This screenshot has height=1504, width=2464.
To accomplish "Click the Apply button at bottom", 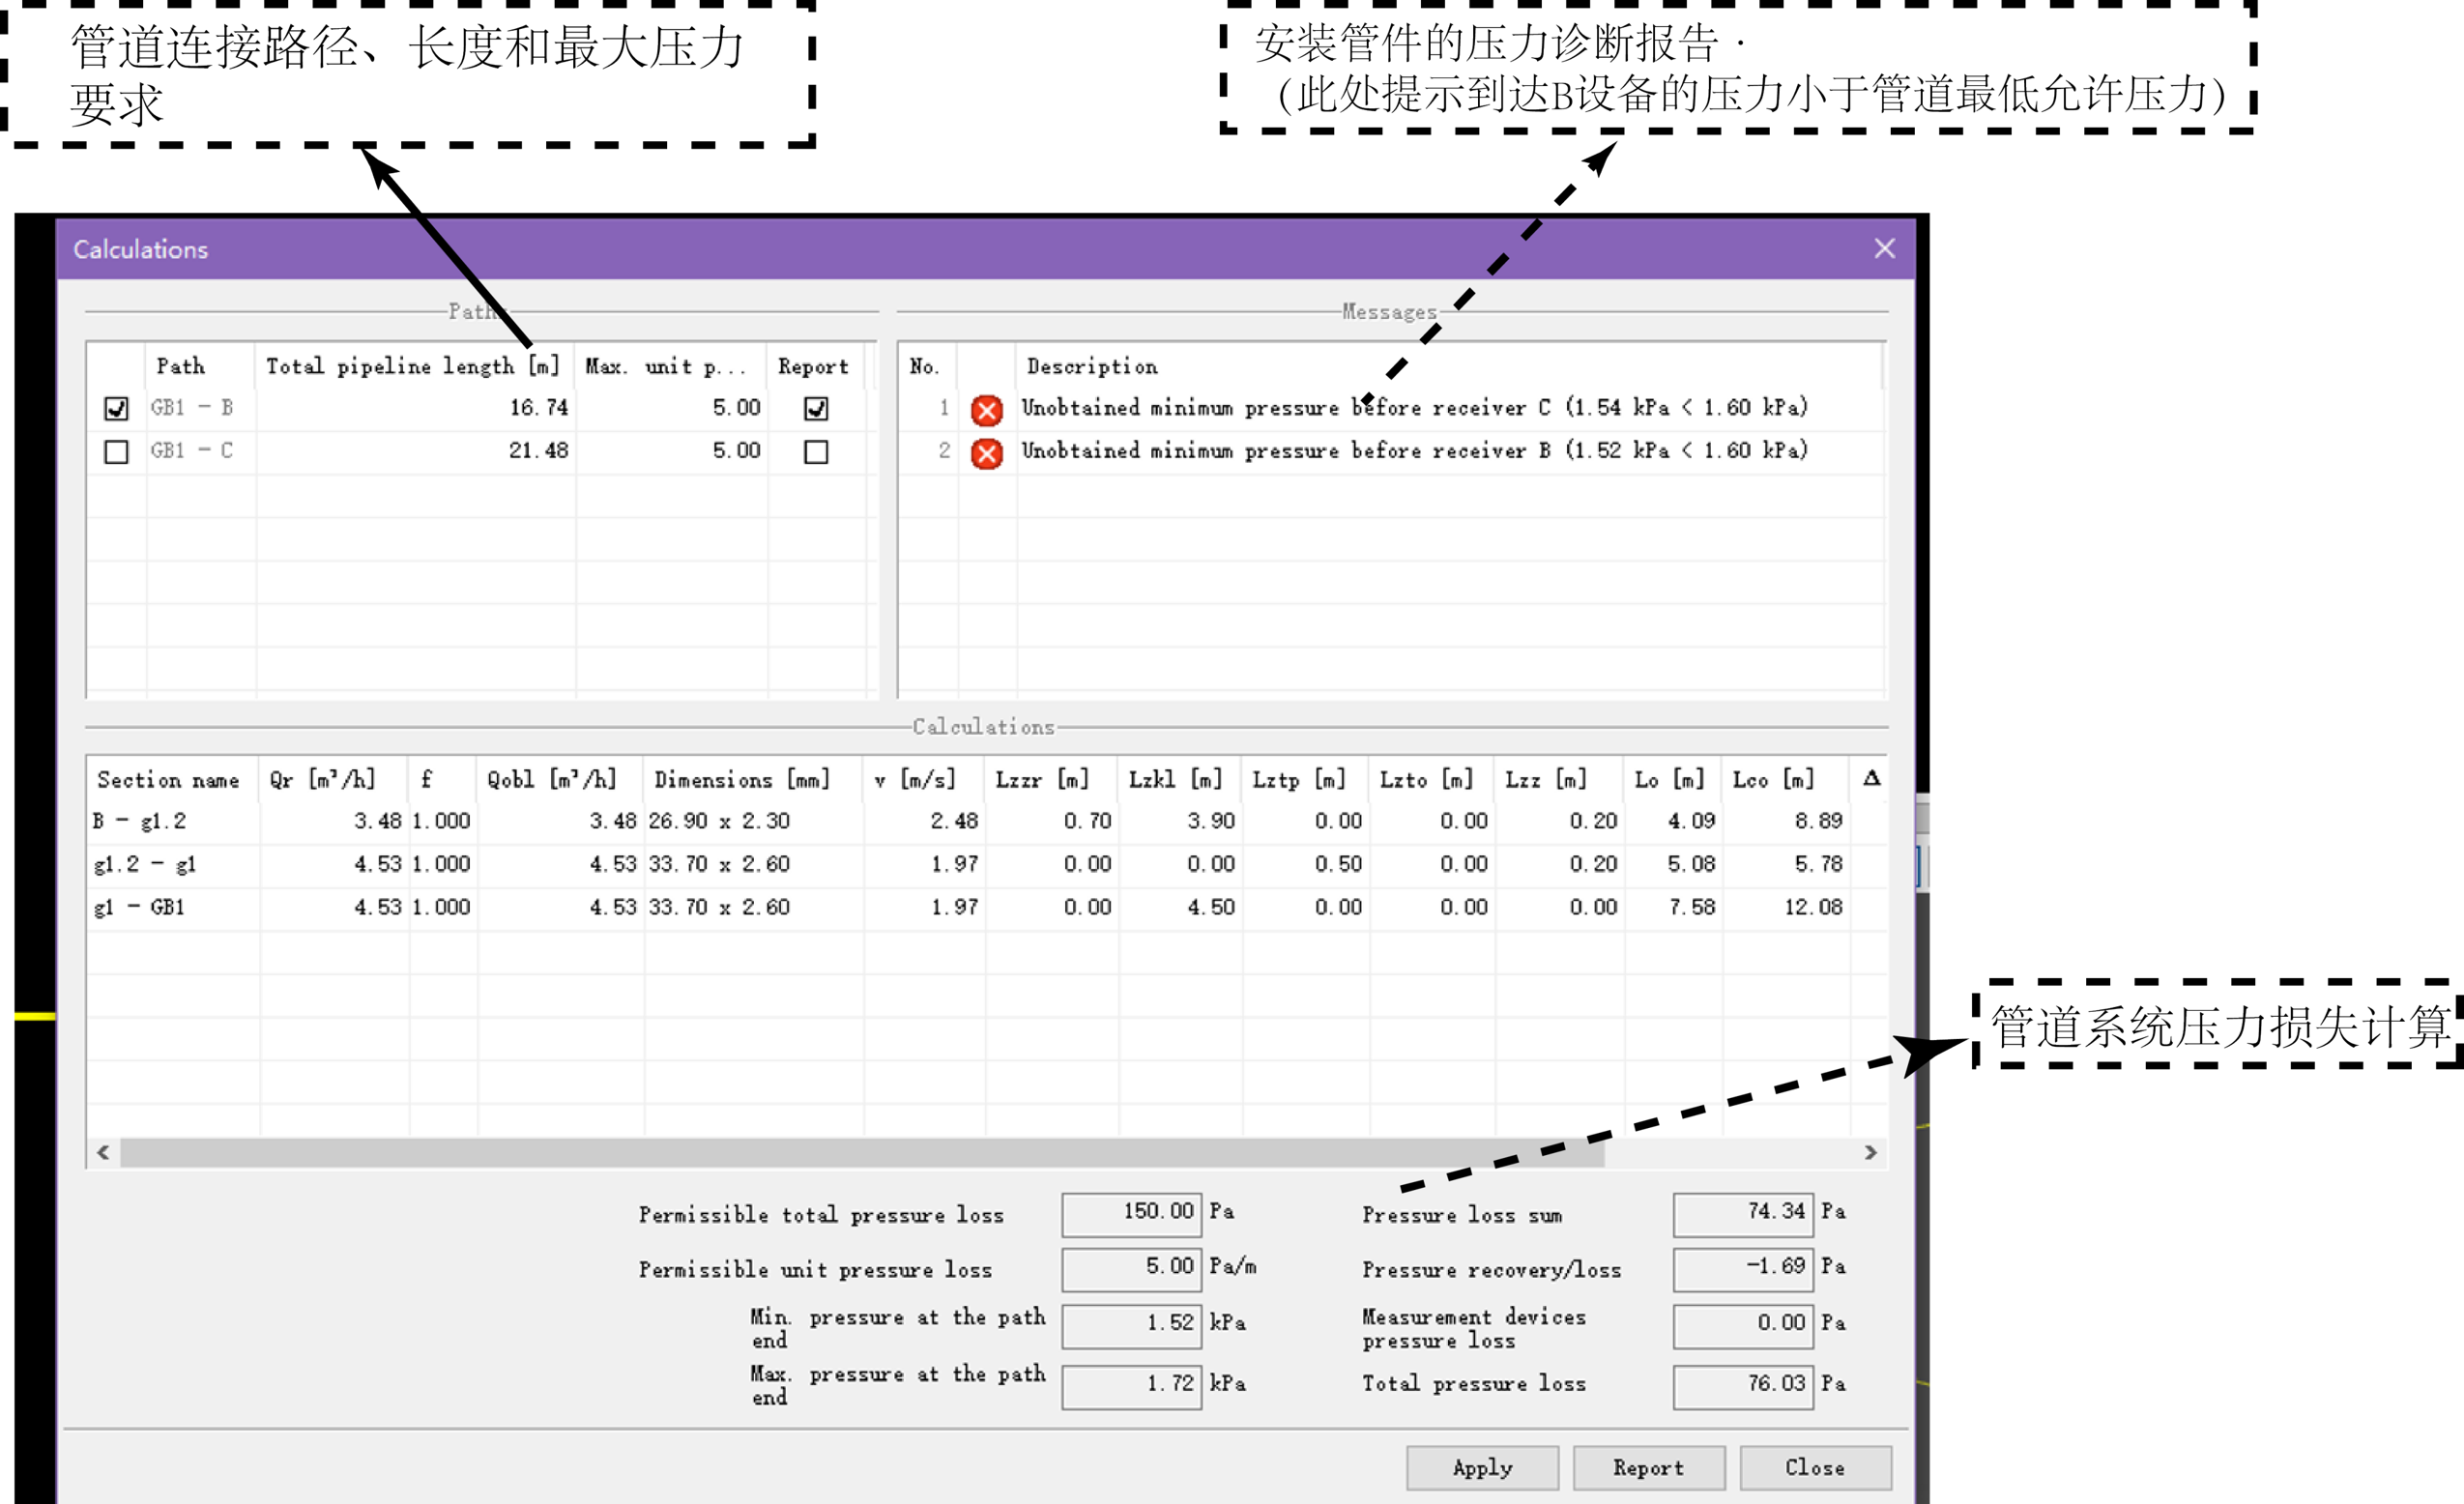I will tap(1478, 1467).
